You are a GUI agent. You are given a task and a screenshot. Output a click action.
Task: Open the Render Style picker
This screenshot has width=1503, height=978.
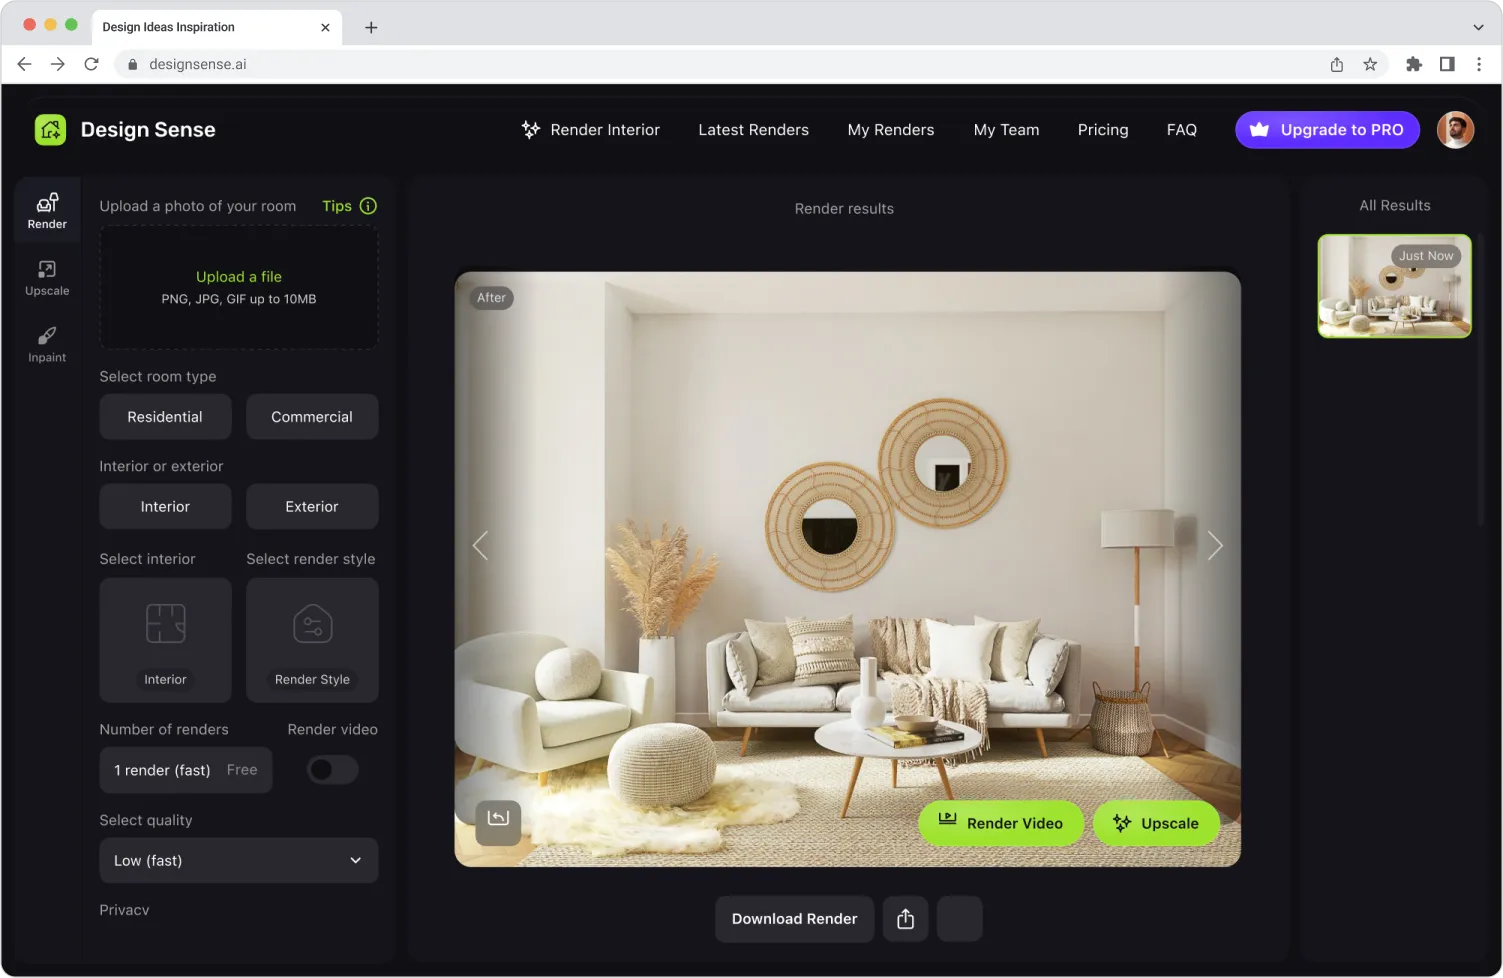tap(312, 640)
